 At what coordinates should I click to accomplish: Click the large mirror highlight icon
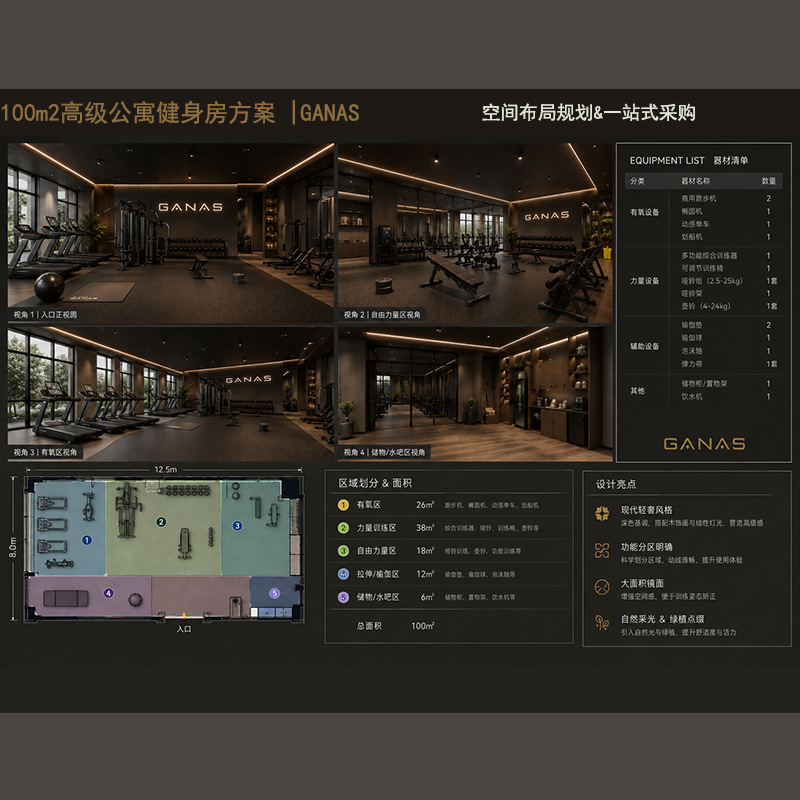pyautogui.click(x=602, y=587)
